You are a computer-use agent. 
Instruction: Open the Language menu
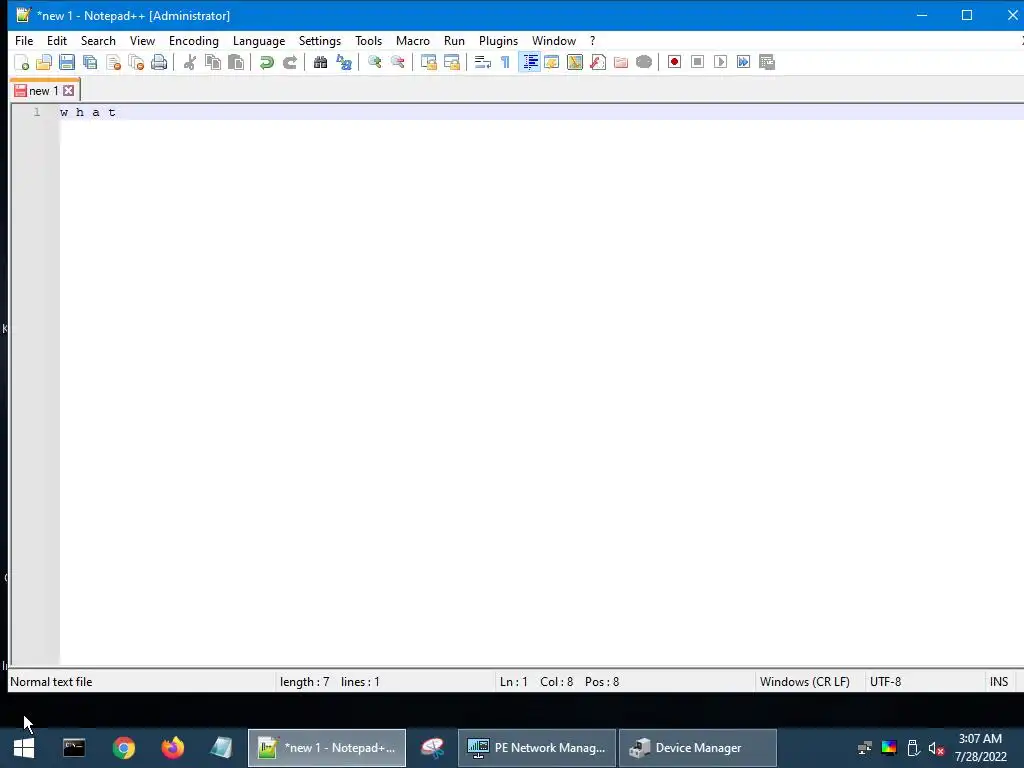[x=259, y=40]
